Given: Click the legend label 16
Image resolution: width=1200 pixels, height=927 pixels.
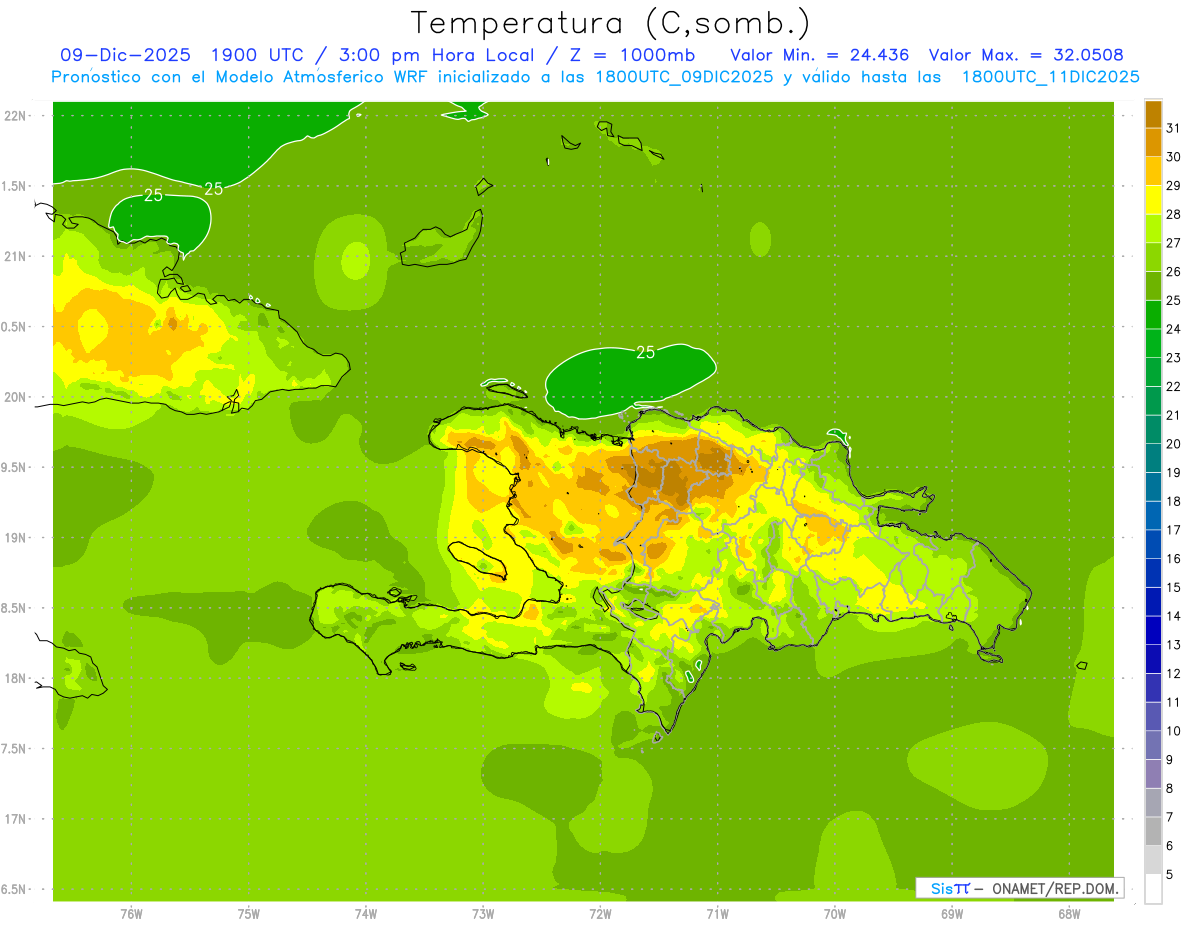Looking at the screenshot, I should click(1173, 559).
